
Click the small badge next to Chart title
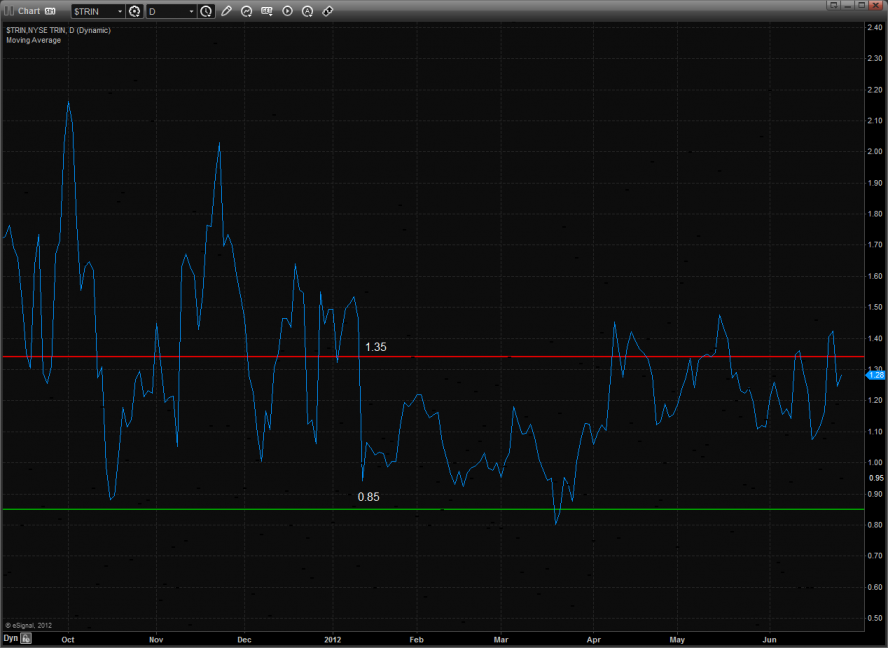pos(50,11)
